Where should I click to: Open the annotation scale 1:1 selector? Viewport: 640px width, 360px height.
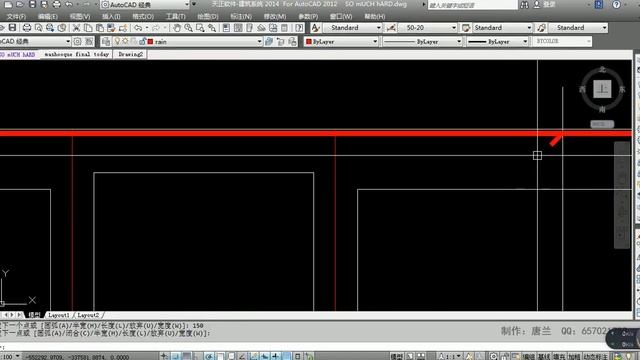point(449,356)
